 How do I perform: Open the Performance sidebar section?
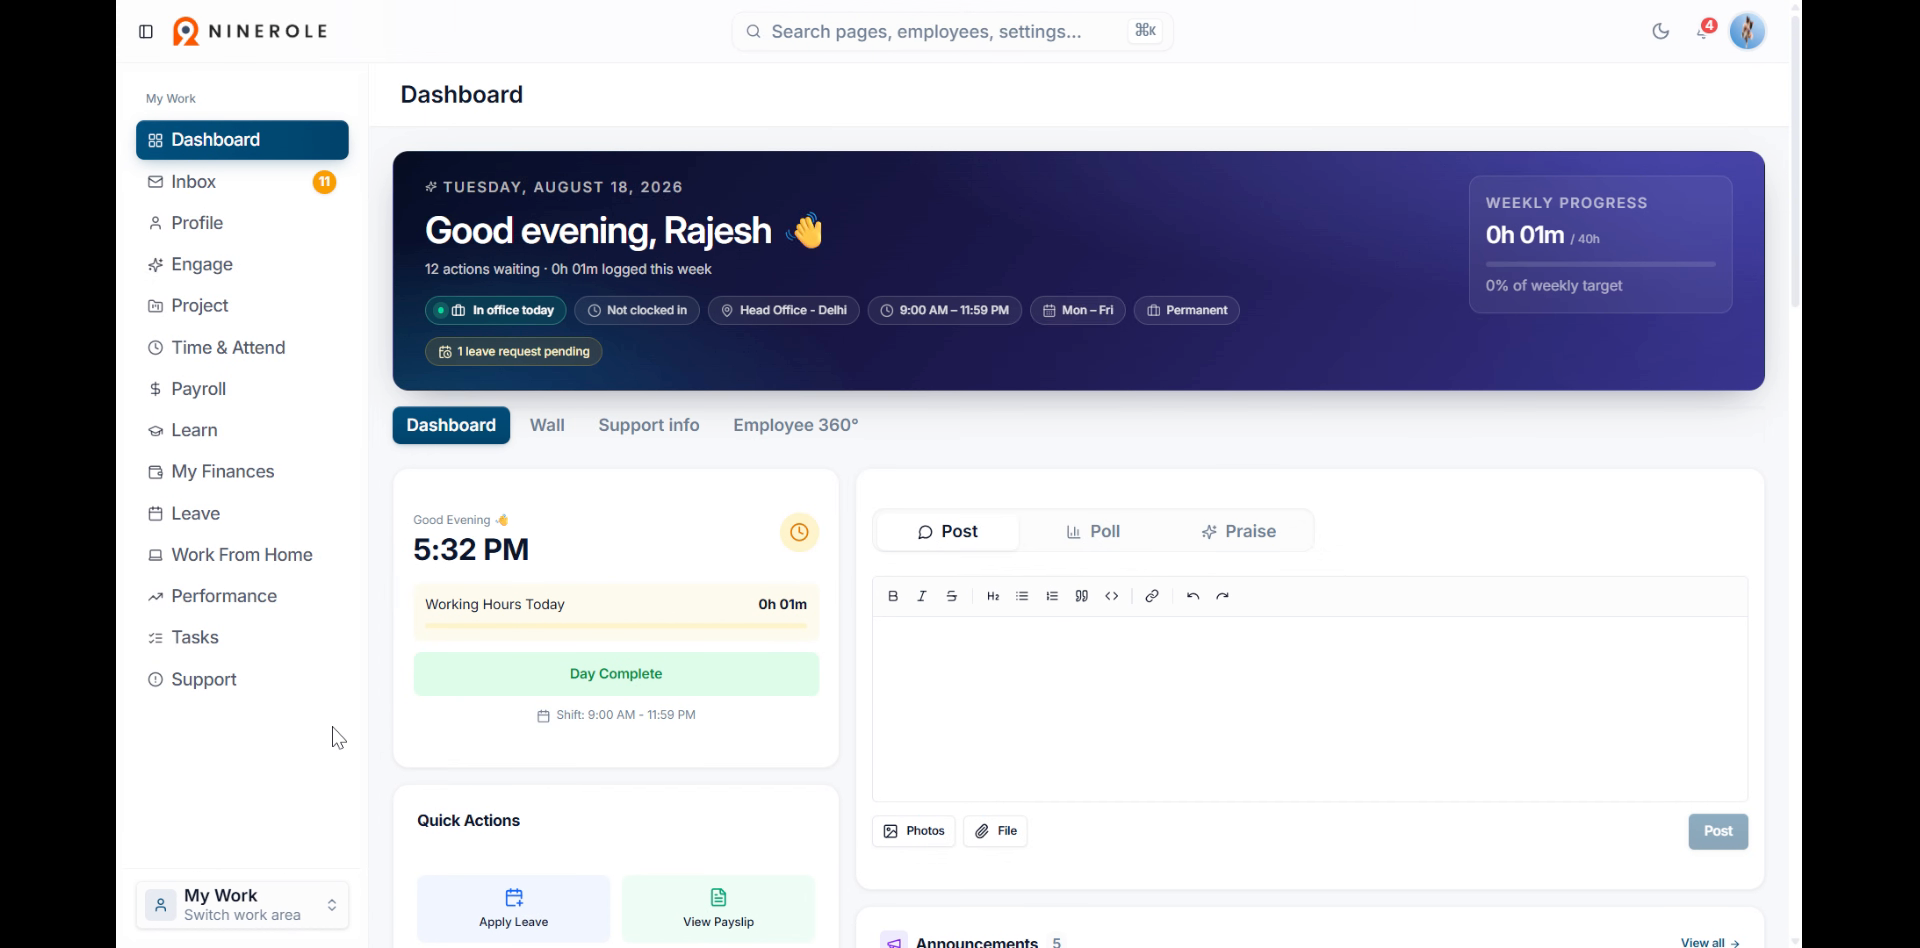click(242, 596)
